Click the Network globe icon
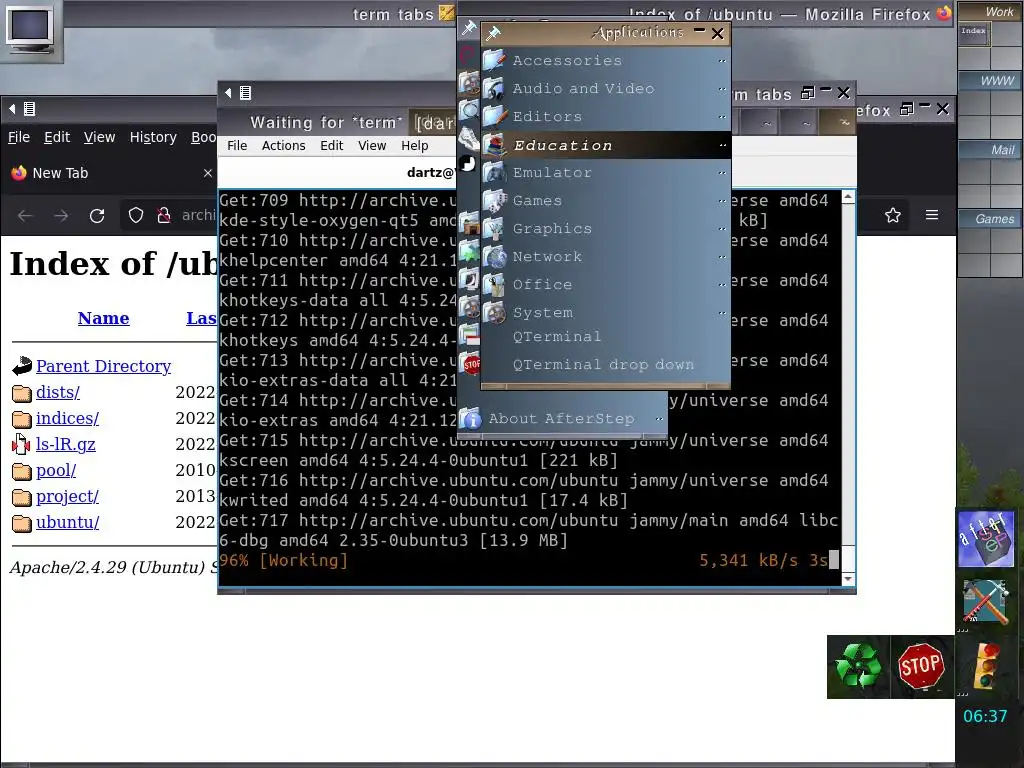Viewport: 1024px width, 768px height. 494,257
